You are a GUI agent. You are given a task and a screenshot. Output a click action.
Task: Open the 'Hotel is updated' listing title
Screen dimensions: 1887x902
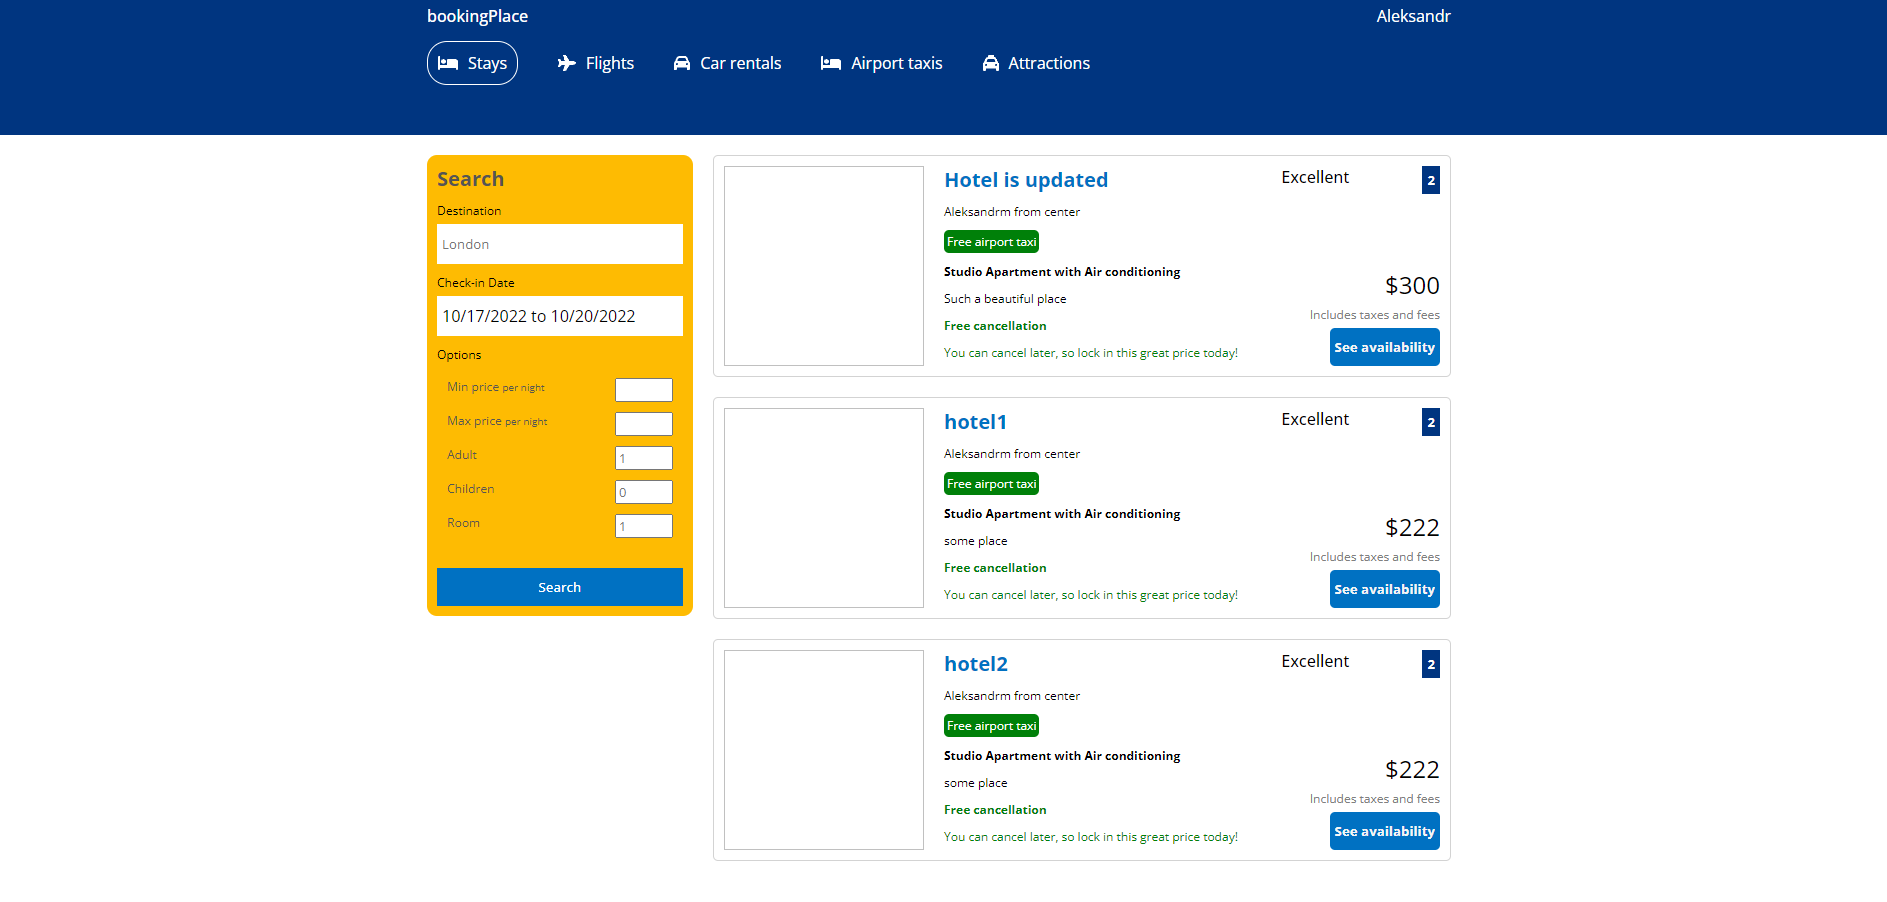[1026, 180]
